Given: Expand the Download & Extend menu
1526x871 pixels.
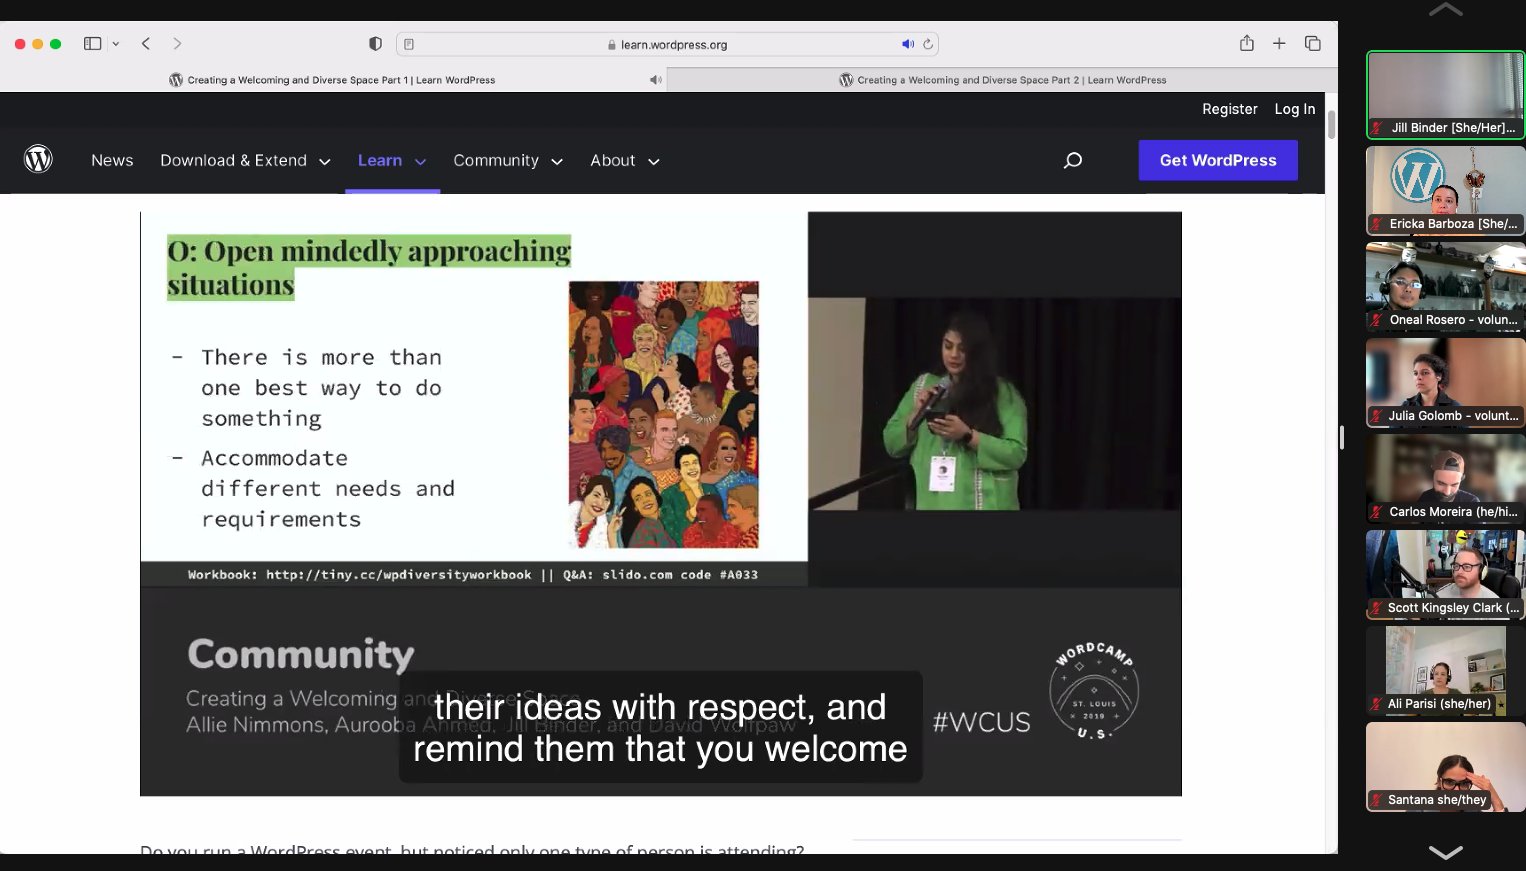Looking at the screenshot, I should (245, 160).
